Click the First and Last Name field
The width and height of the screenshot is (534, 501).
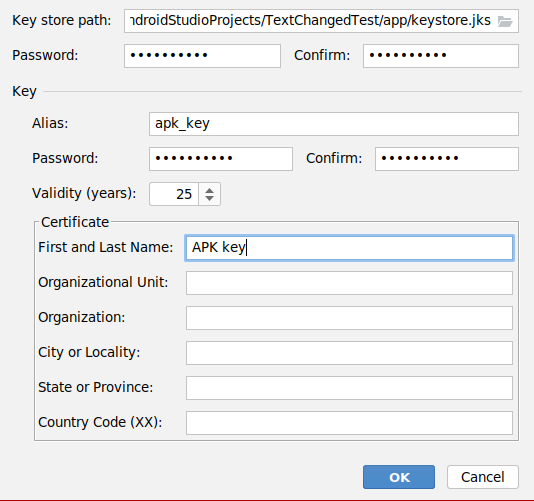(349, 248)
